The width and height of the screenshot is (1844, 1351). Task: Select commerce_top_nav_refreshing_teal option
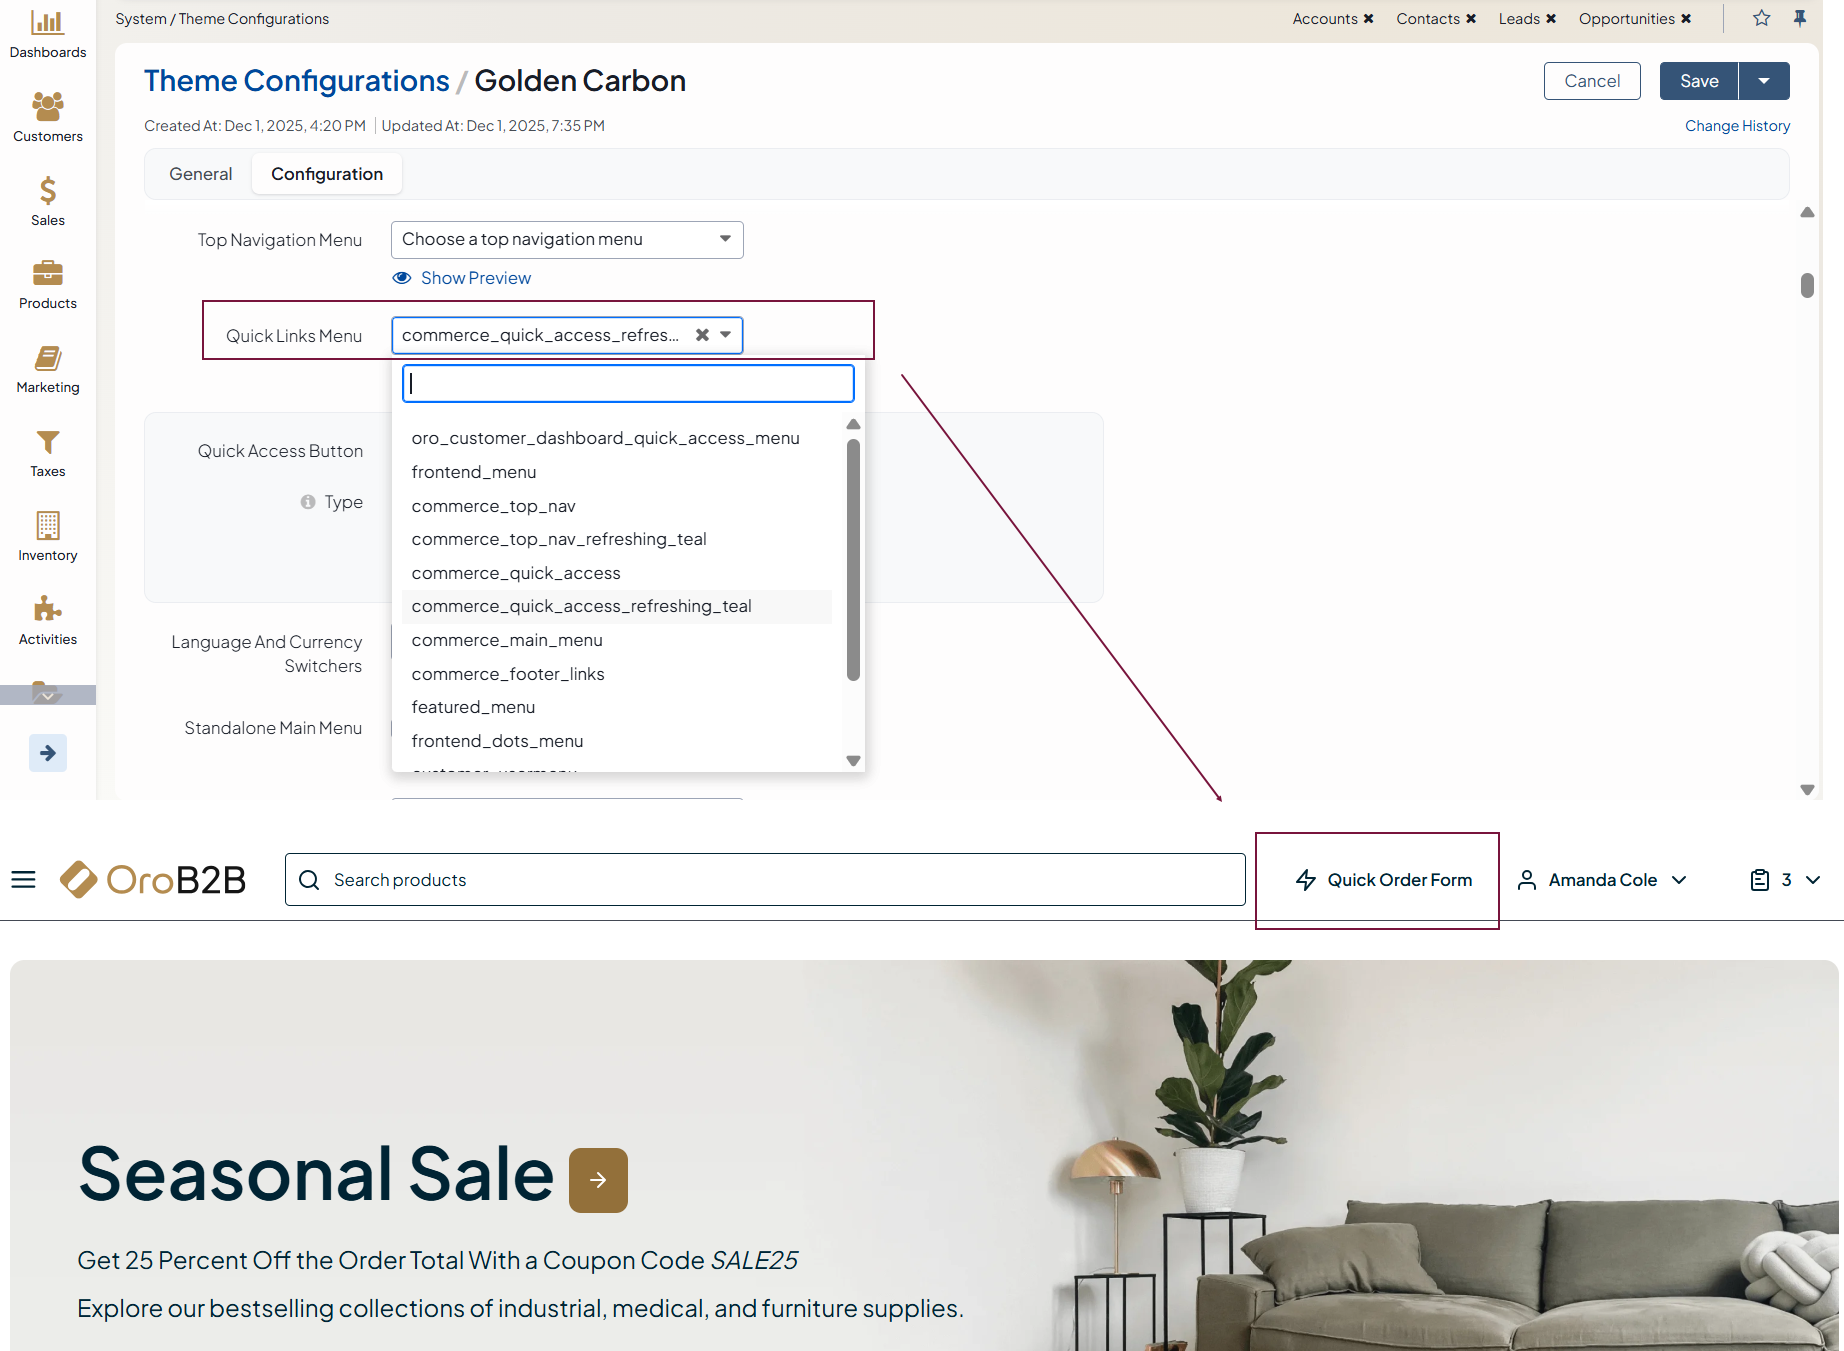click(x=559, y=539)
